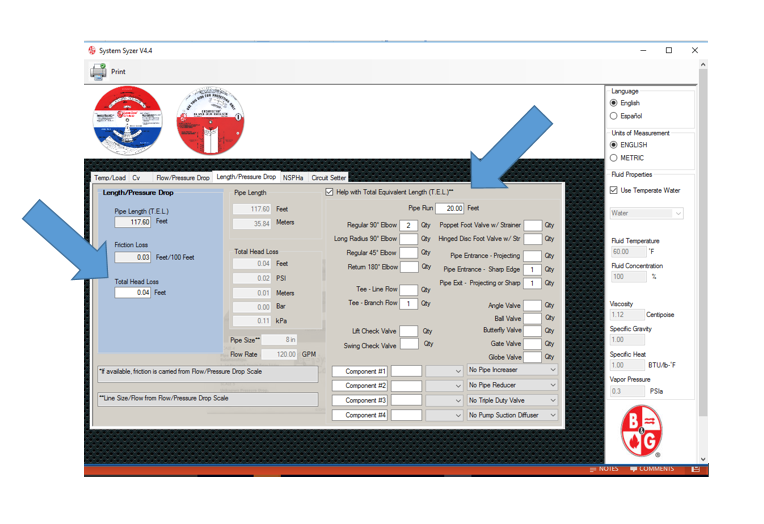Click Ball Valve quantity field
This screenshot has width=764, height=524.
[532, 318]
